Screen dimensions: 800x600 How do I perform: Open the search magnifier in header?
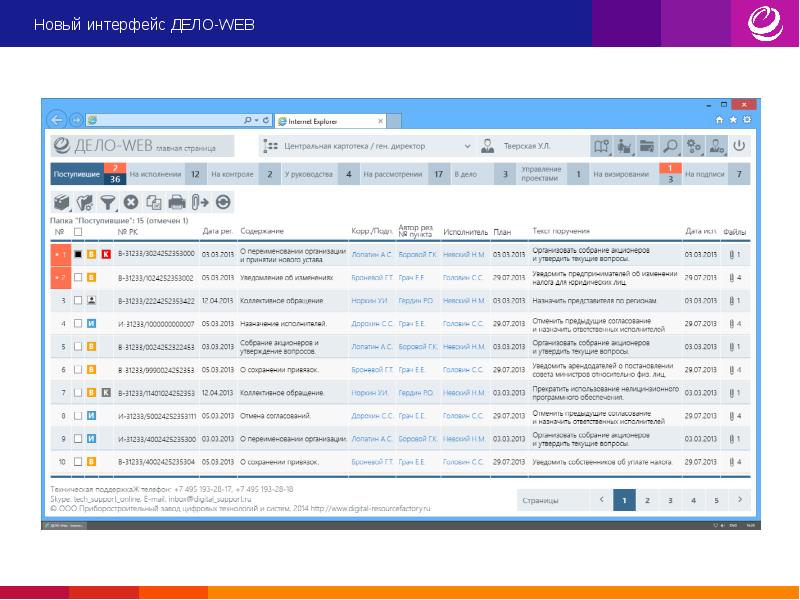[x=669, y=146]
